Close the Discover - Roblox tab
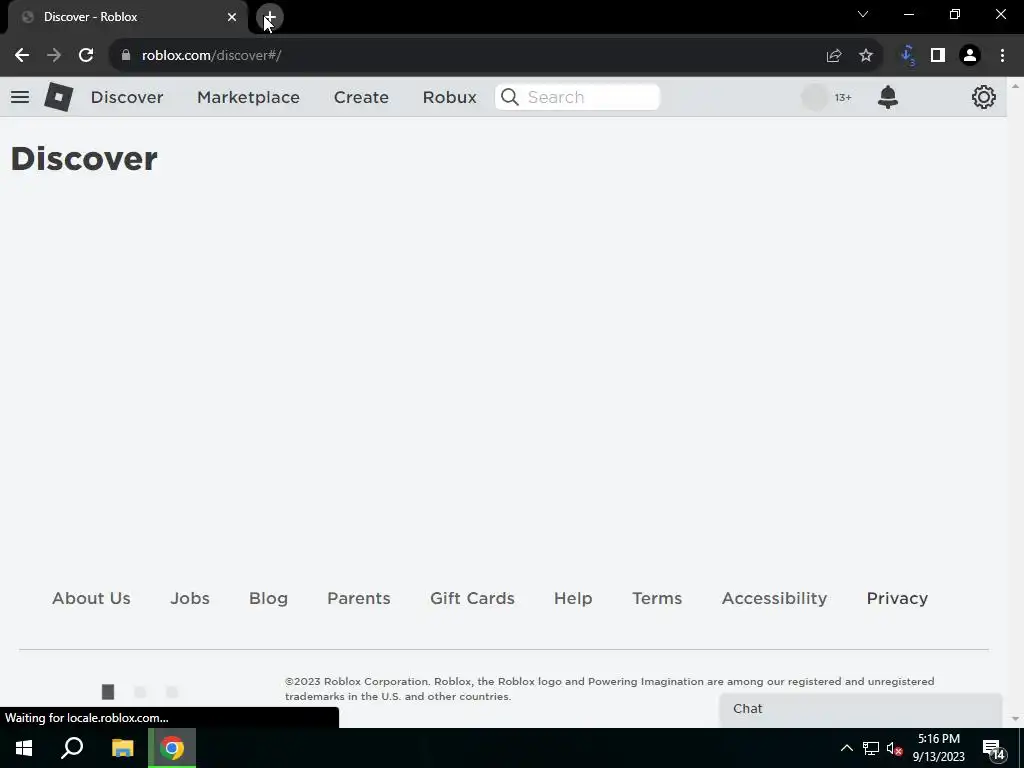This screenshot has height=768, width=1024. (232, 17)
